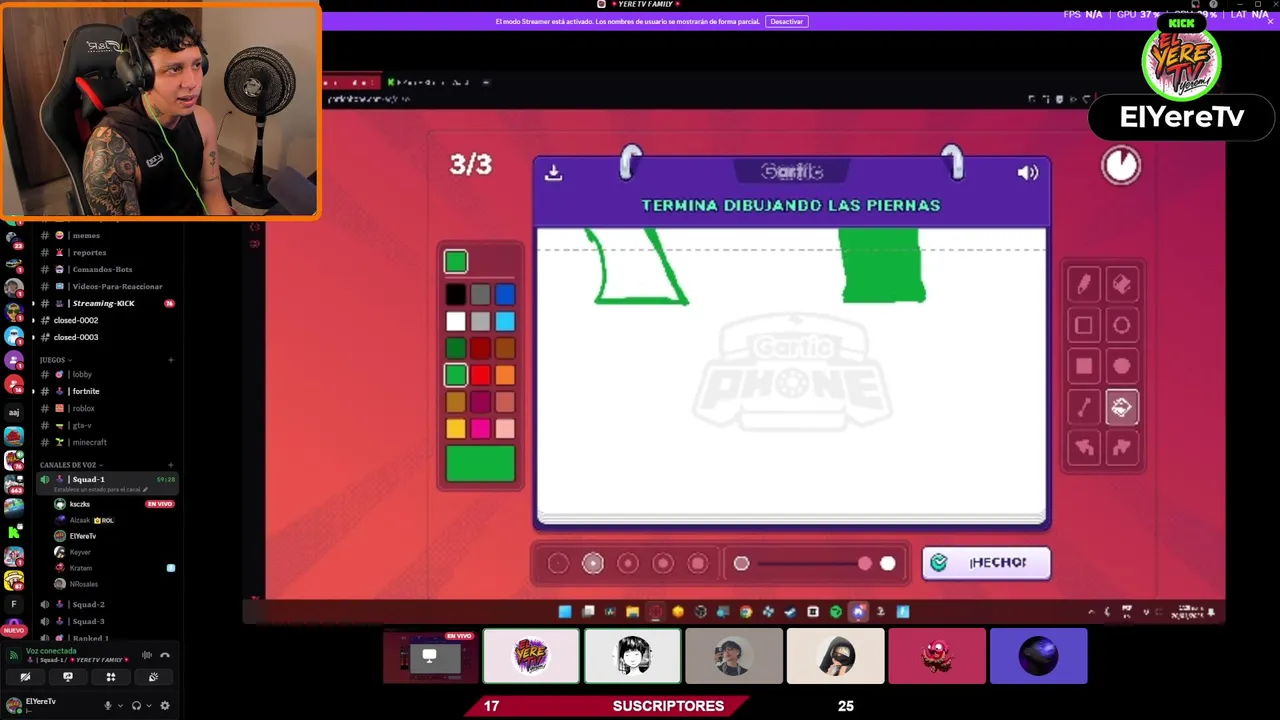Select the straight line tool
The width and height of the screenshot is (1280, 720).
coord(1084,407)
